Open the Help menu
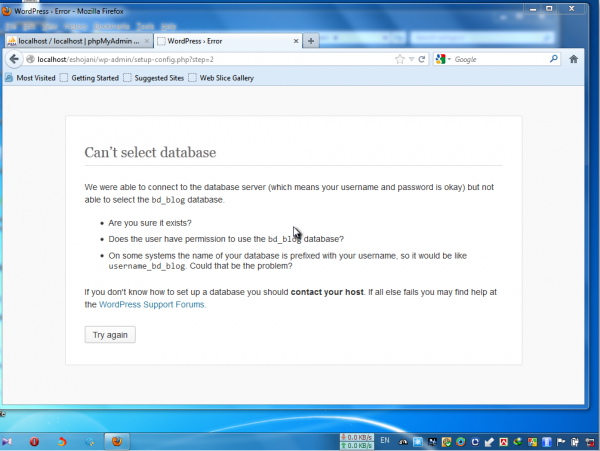The width and height of the screenshot is (600, 451). click(x=168, y=26)
